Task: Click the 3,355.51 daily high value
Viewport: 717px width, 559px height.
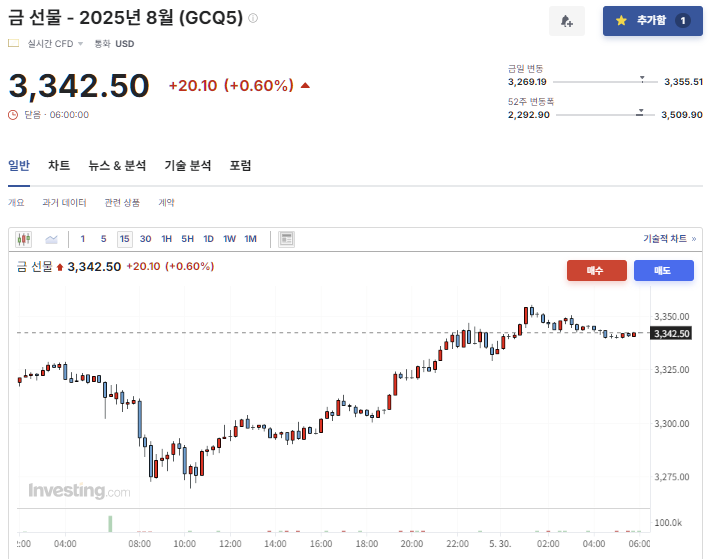Action: (683, 82)
